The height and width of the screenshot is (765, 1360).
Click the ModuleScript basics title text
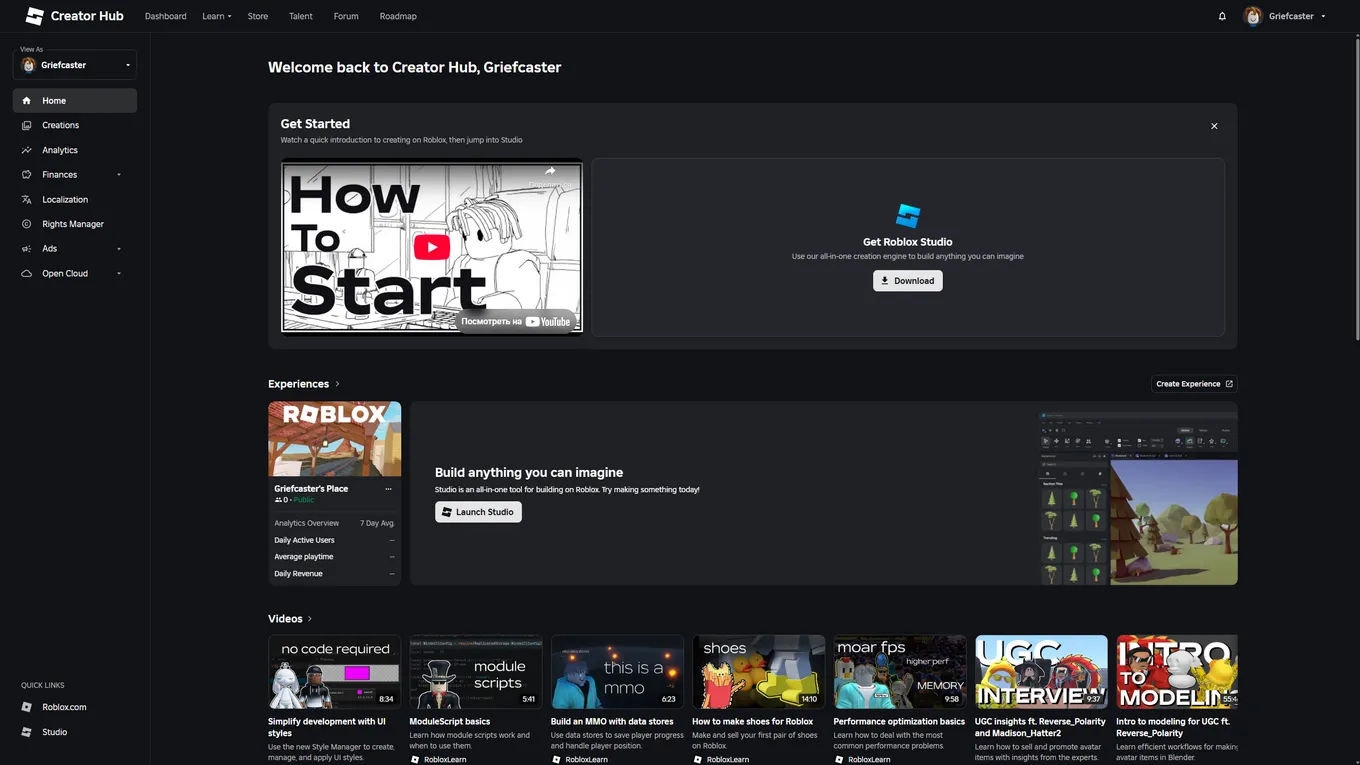pos(450,721)
